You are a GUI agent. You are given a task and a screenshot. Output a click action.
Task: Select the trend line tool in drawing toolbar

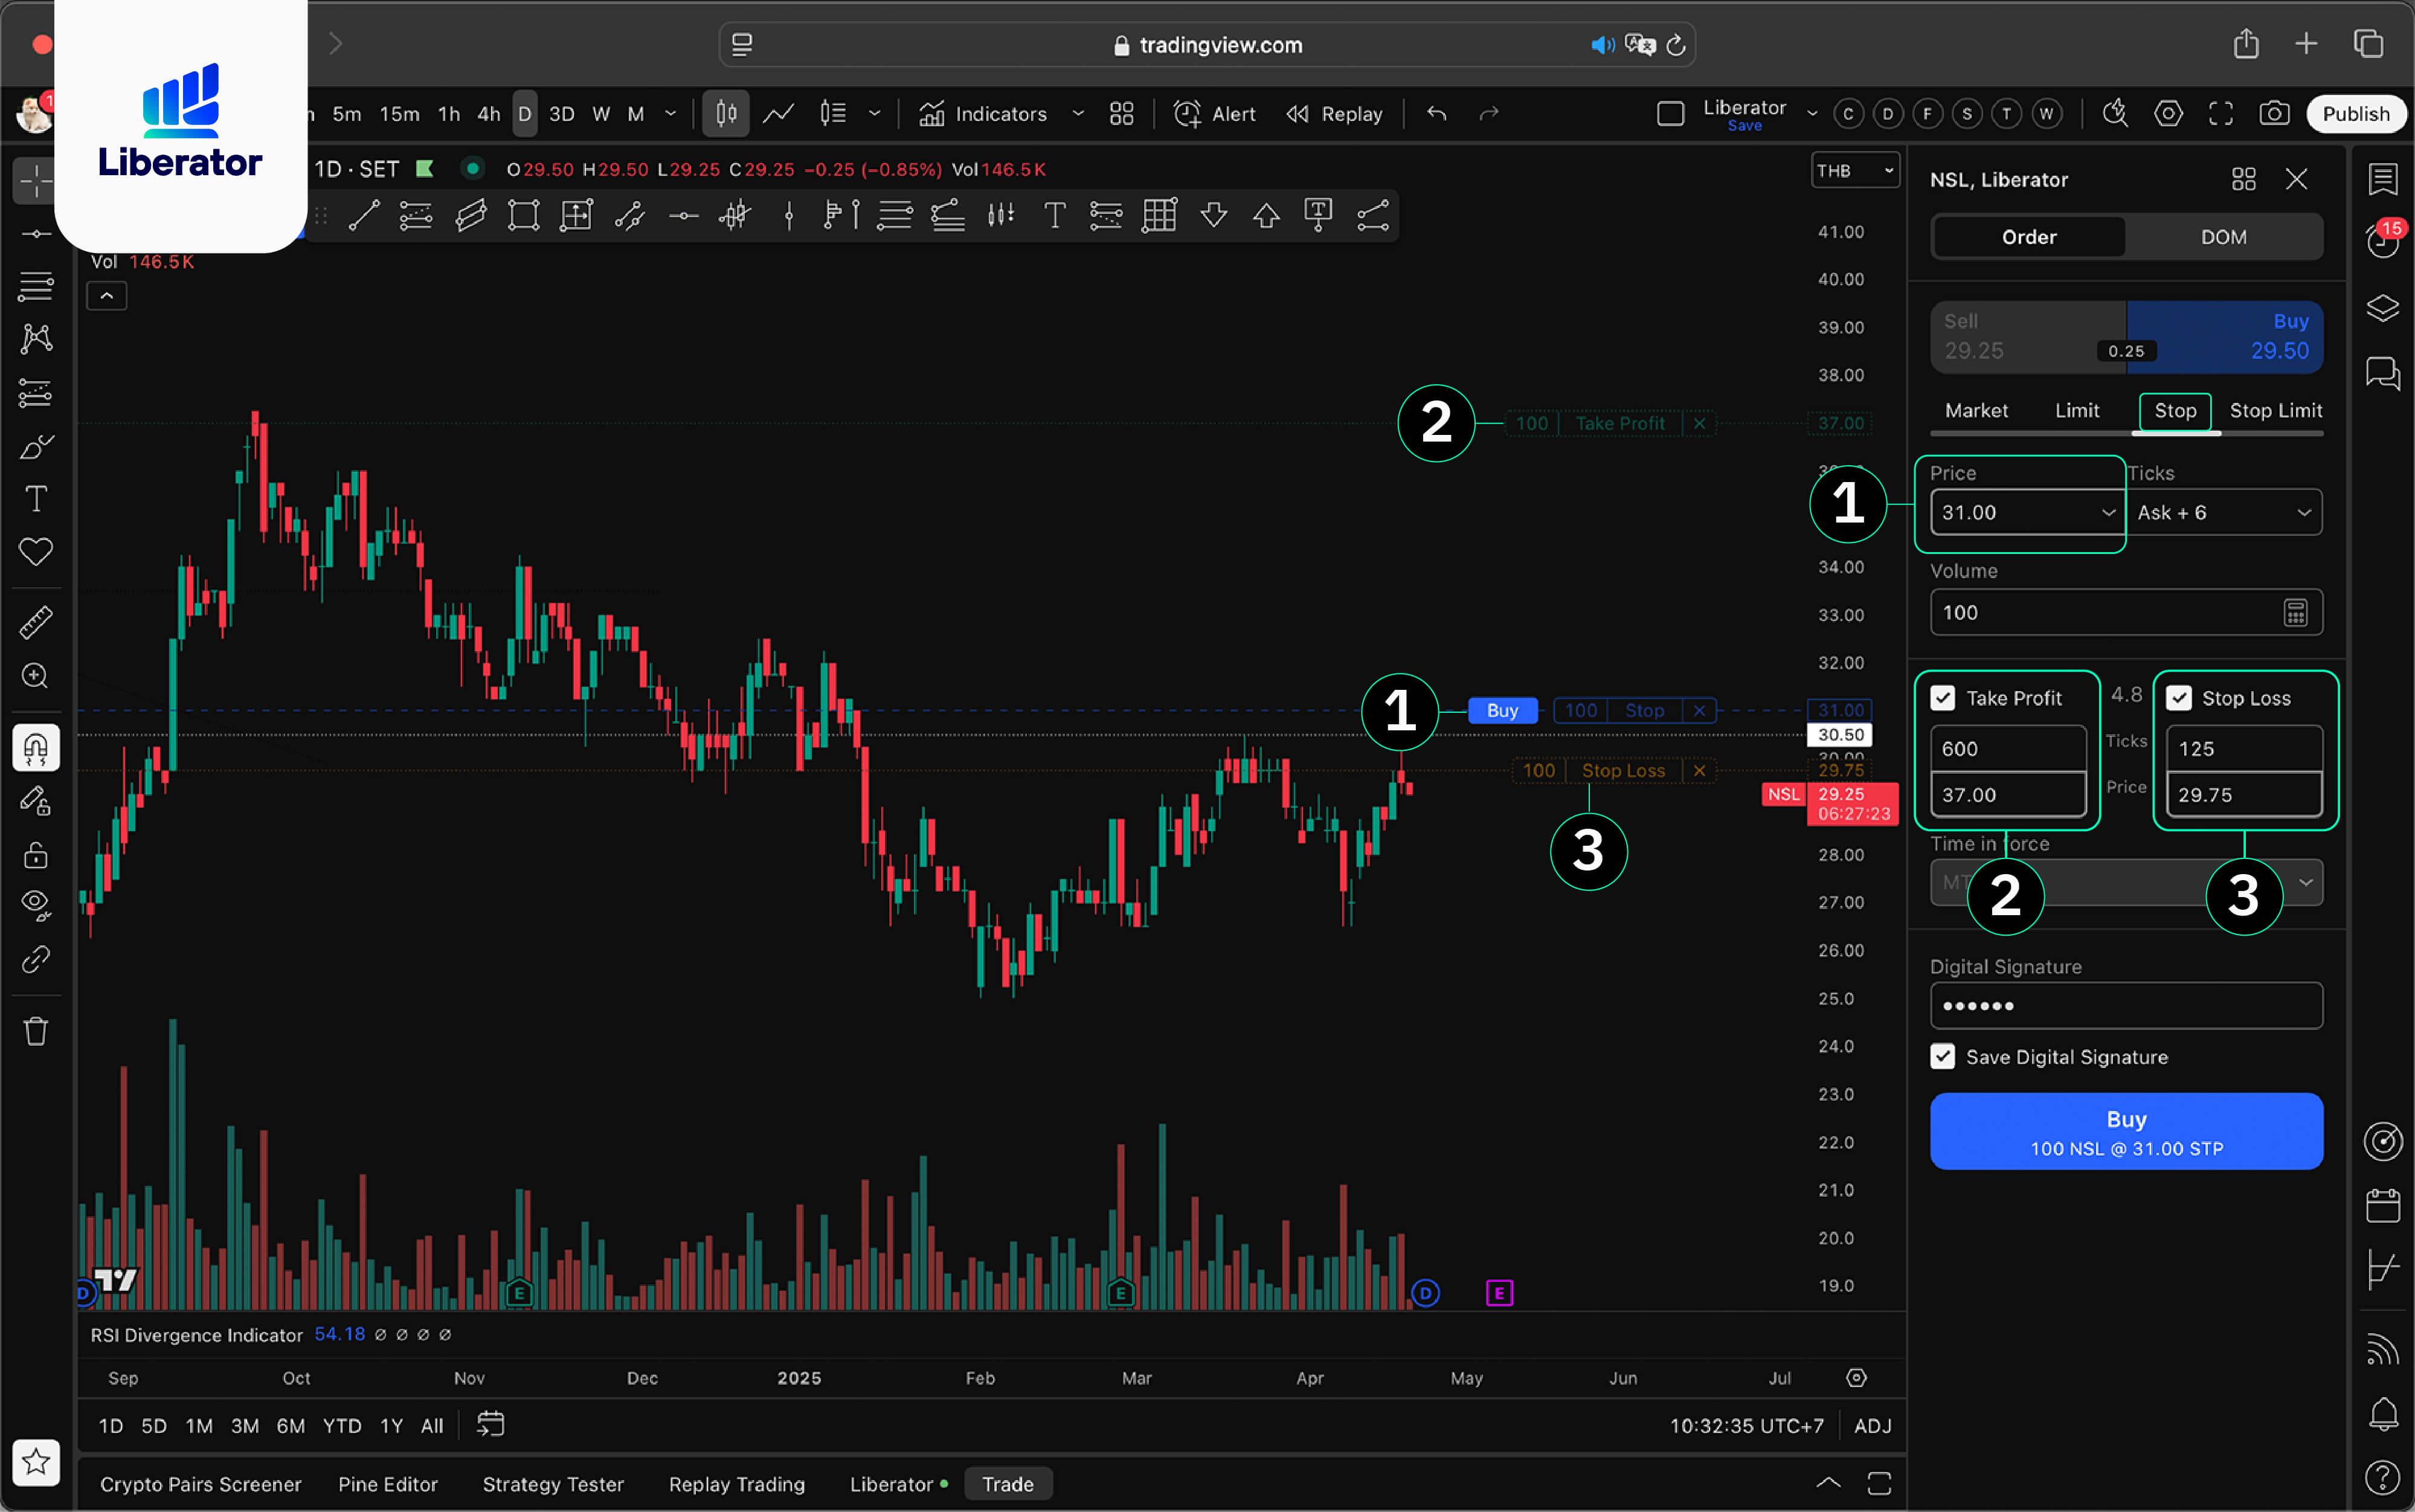pos(363,215)
